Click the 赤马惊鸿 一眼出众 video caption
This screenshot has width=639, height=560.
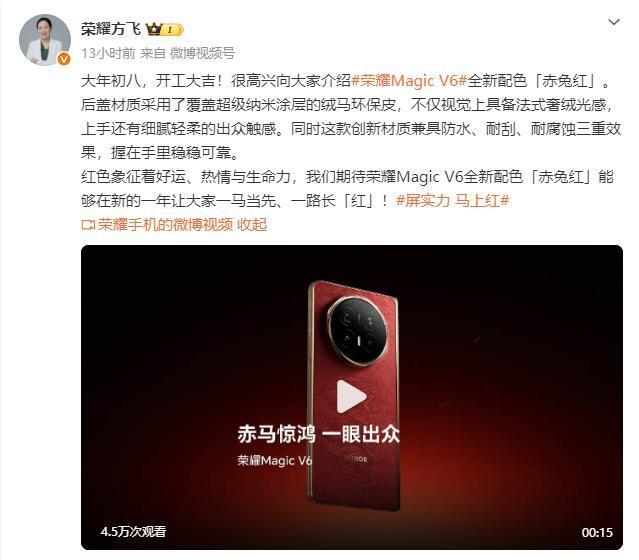[318, 434]
